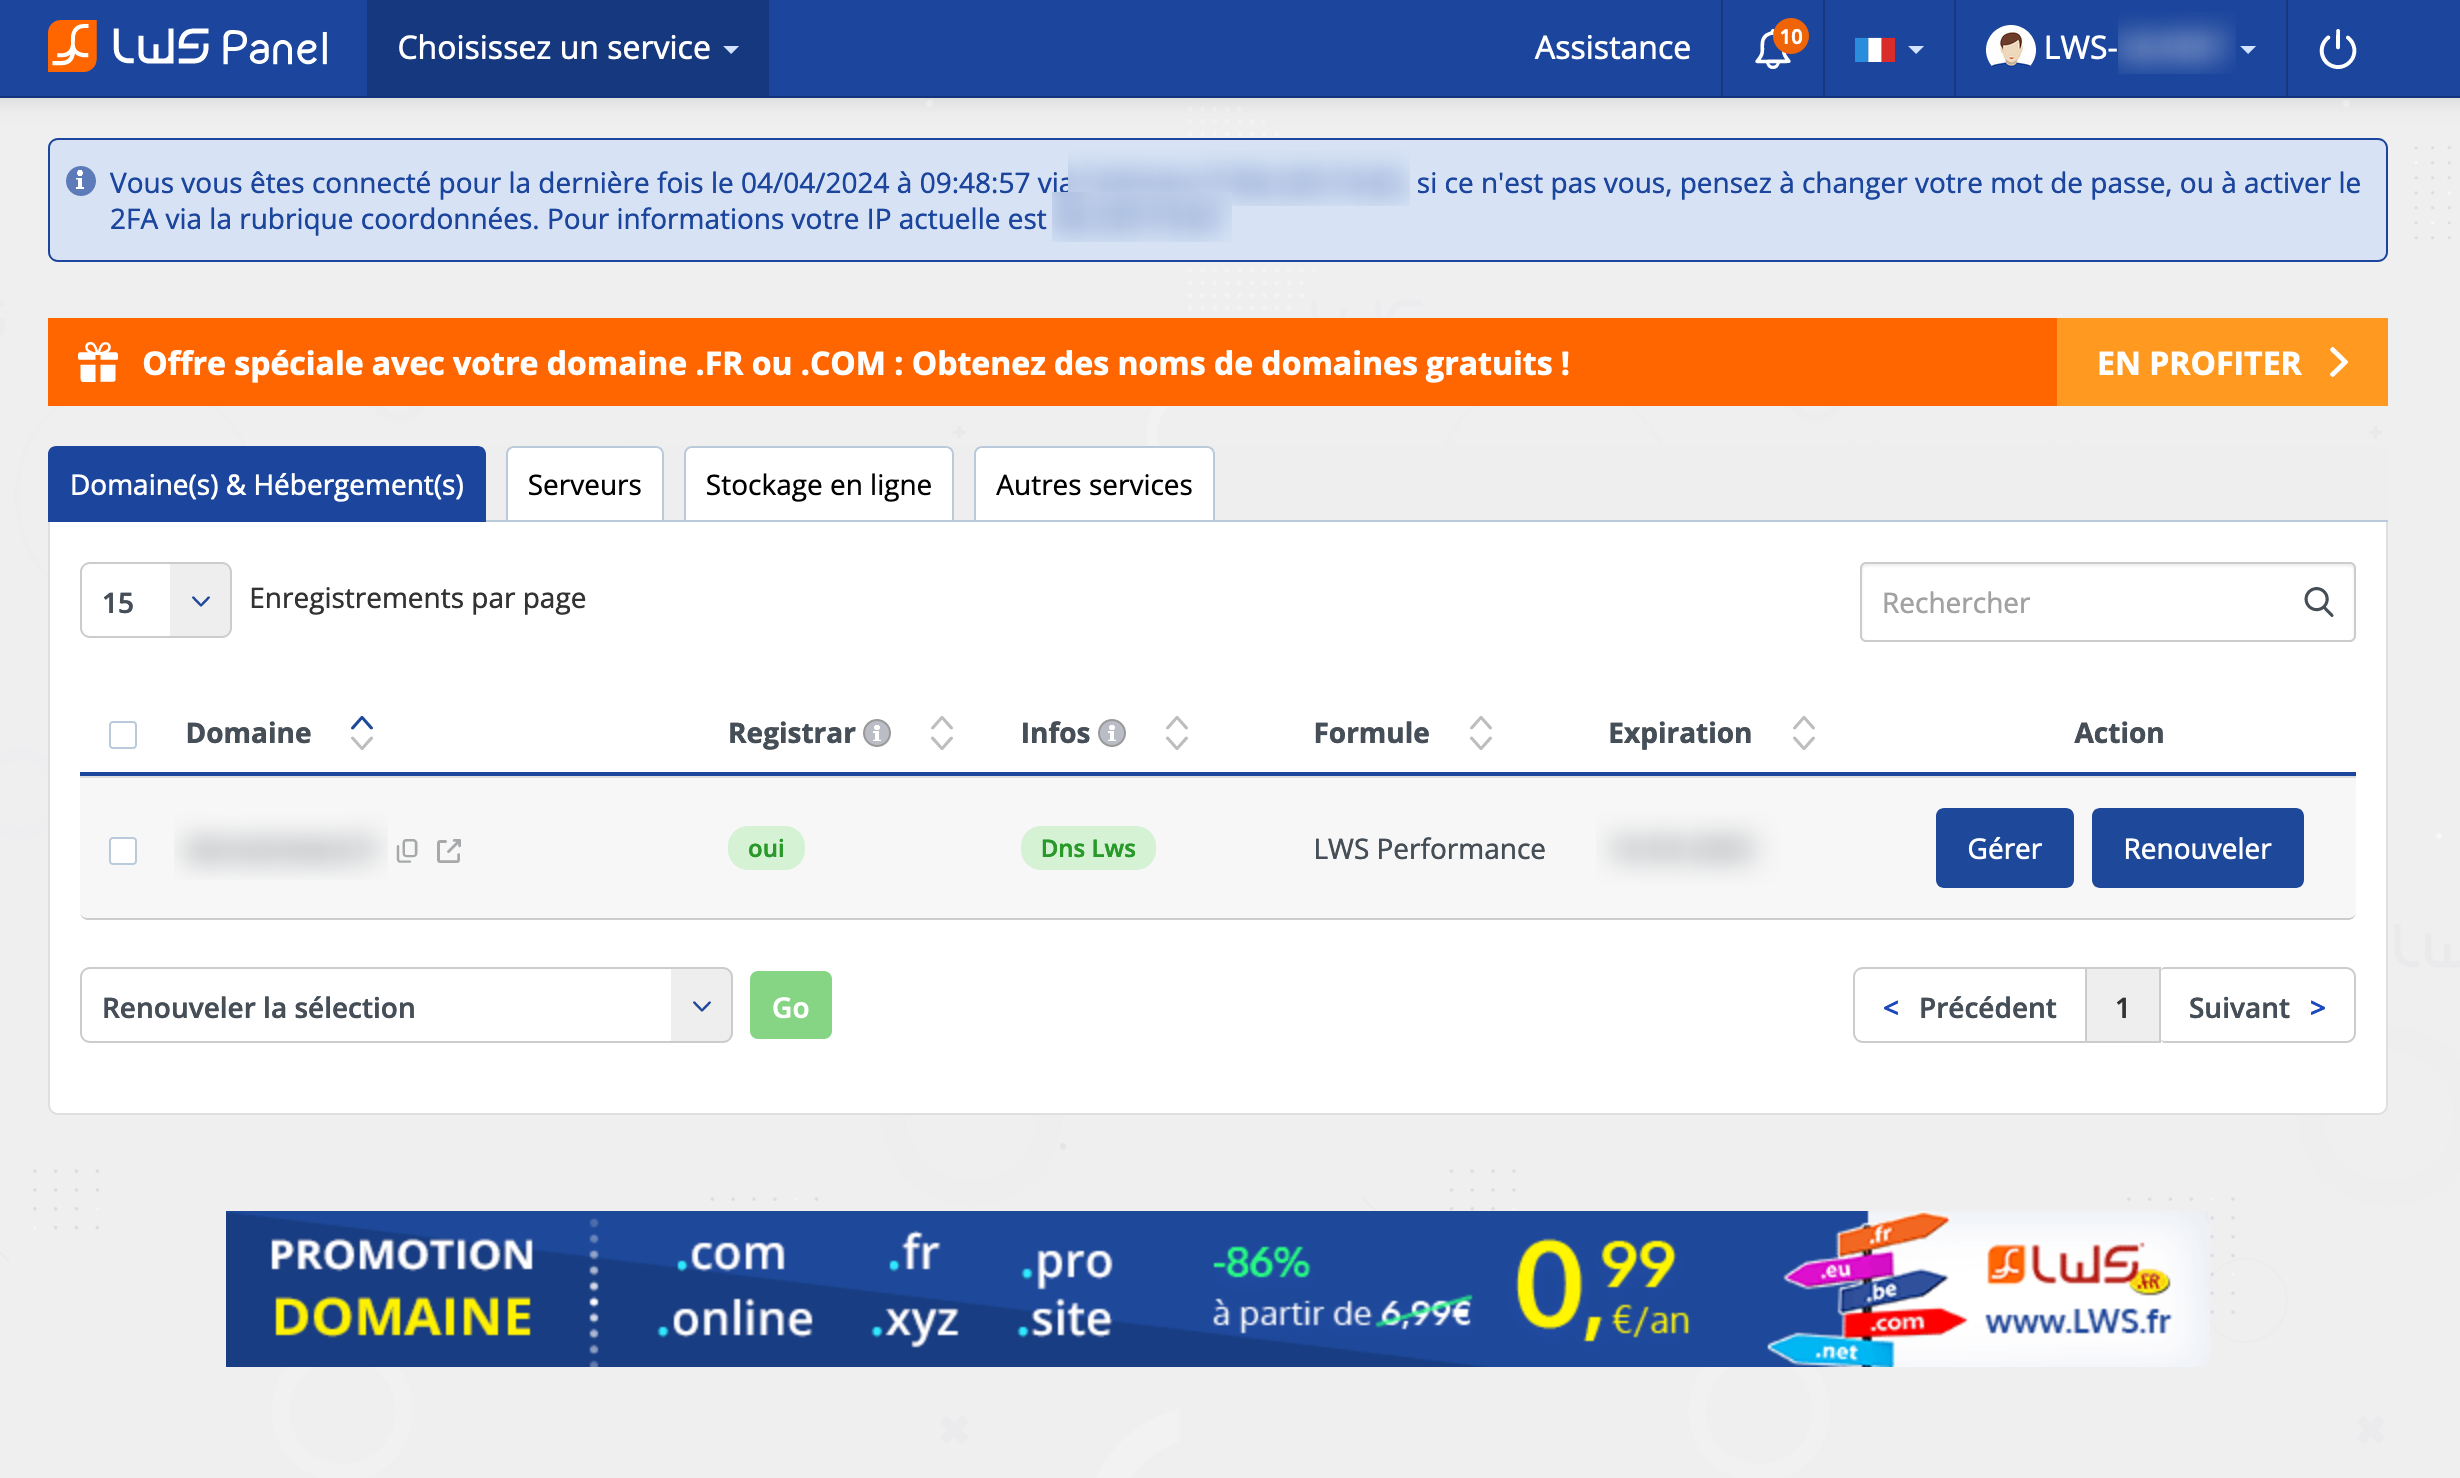Click the notification count badge 10
Viewport: 2460px width, 1478px height.
click(1791, 37)
